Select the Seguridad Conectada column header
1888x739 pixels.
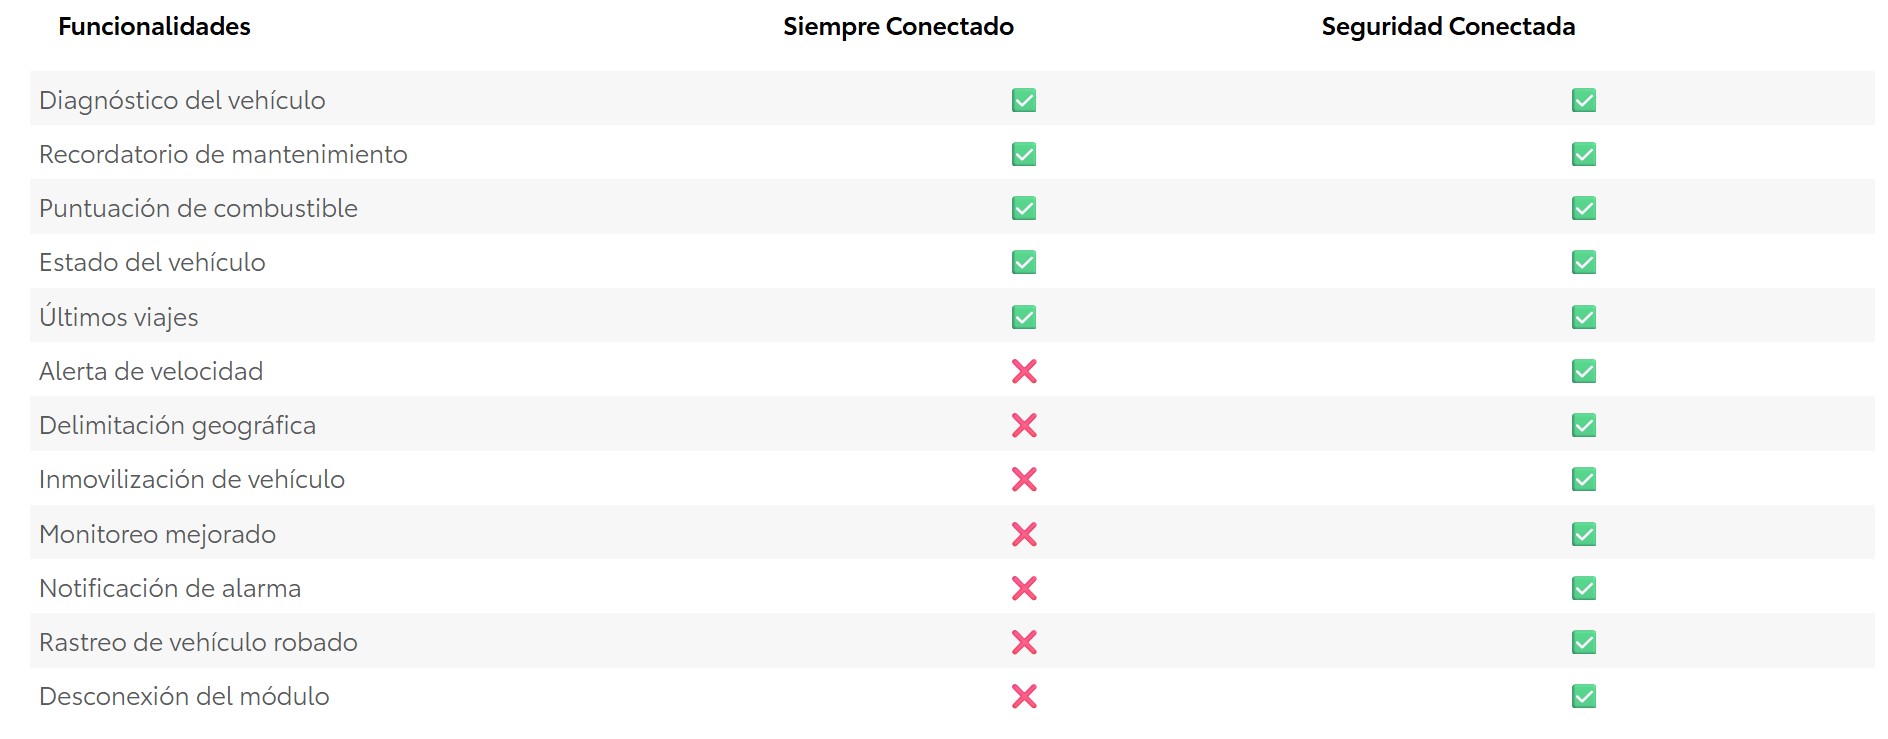(1448, 27)
